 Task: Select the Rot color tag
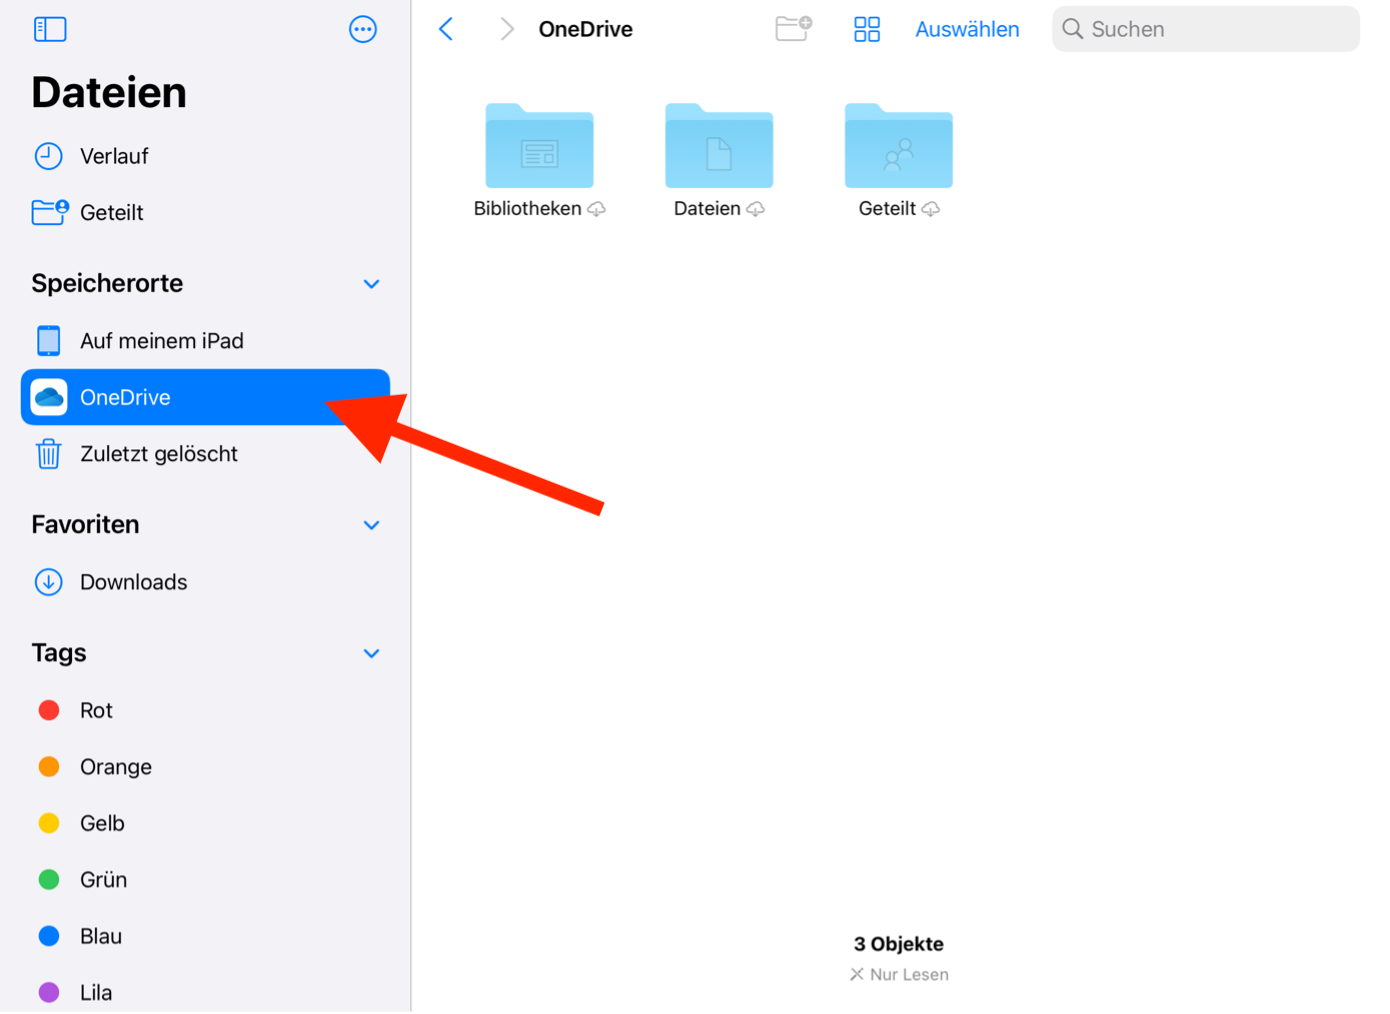[x=96, y=710]
